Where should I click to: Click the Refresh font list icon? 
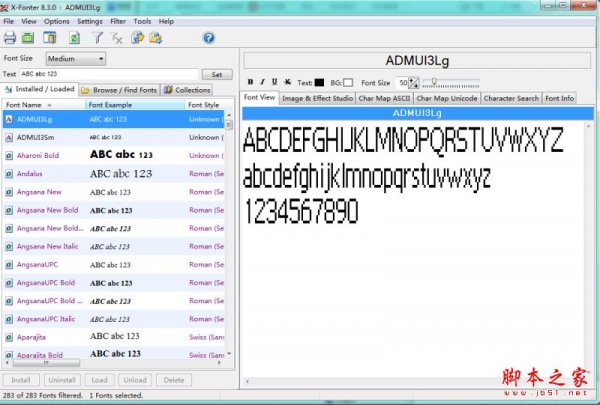coord(74,38)
